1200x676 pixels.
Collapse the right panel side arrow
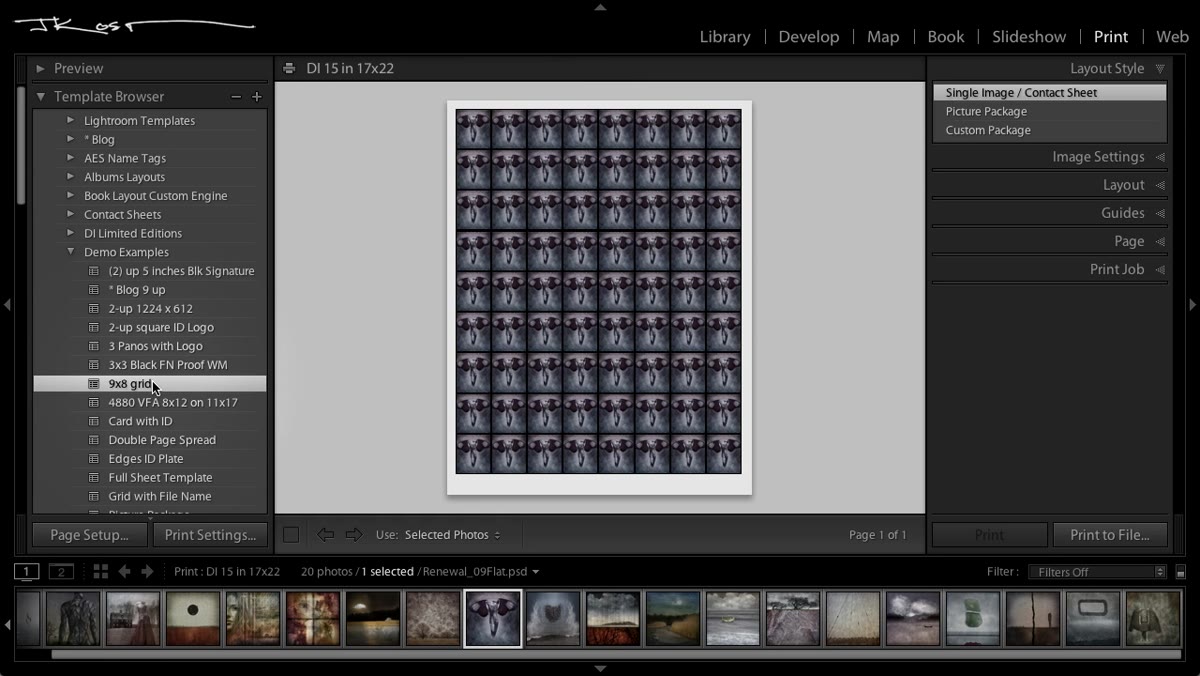(x=1193, y=305)
